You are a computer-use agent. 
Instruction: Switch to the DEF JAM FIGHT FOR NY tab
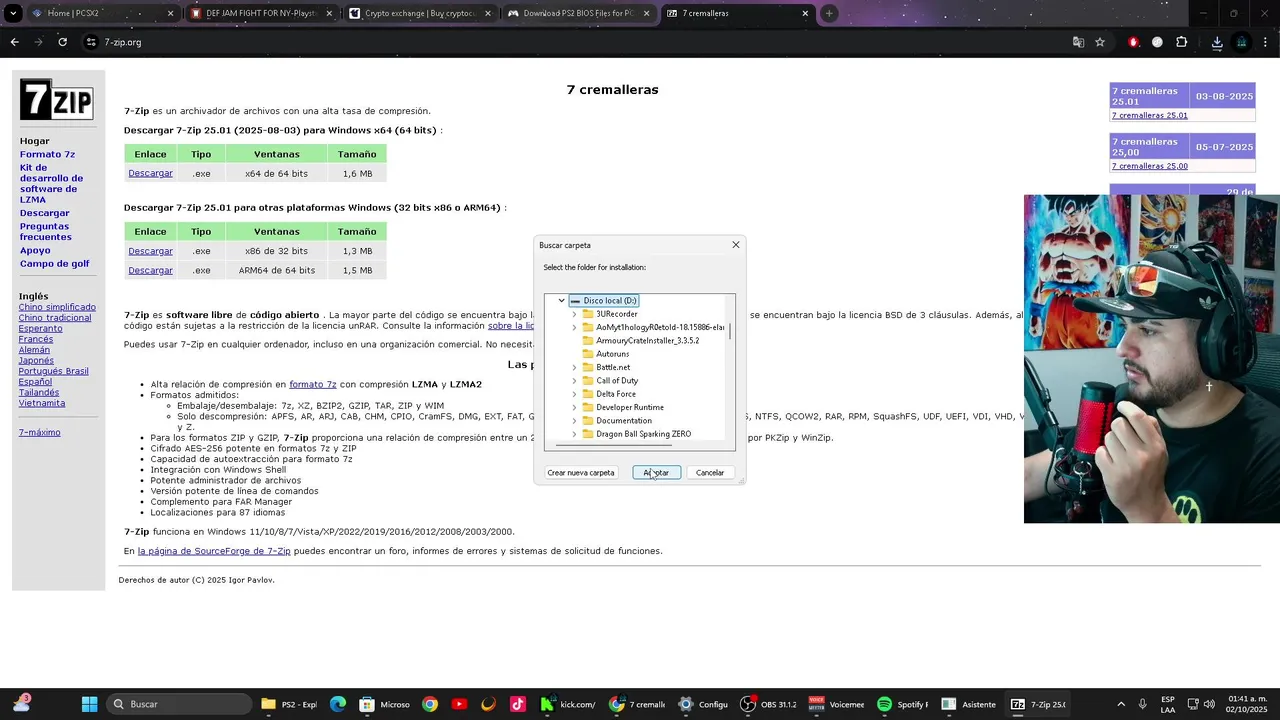tap(261, 14)
